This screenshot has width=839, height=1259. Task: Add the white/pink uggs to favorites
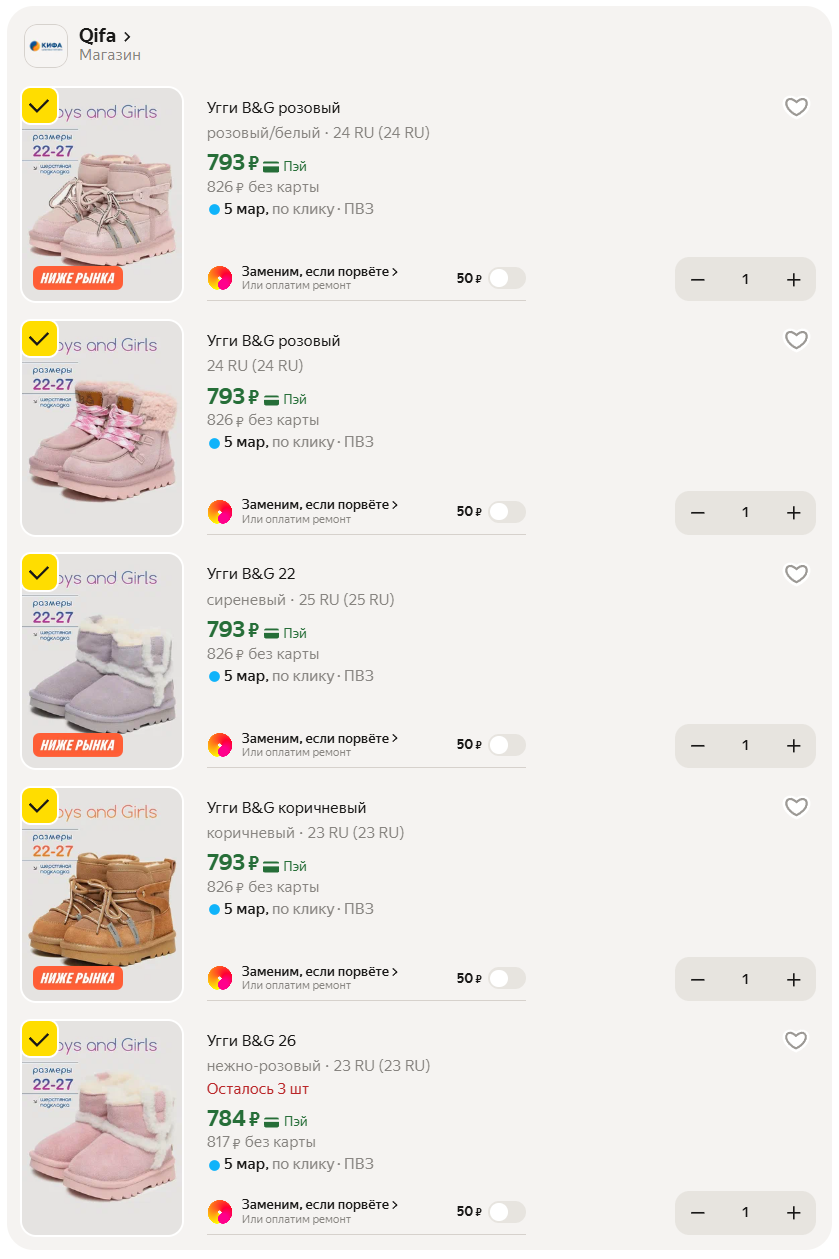796,108
